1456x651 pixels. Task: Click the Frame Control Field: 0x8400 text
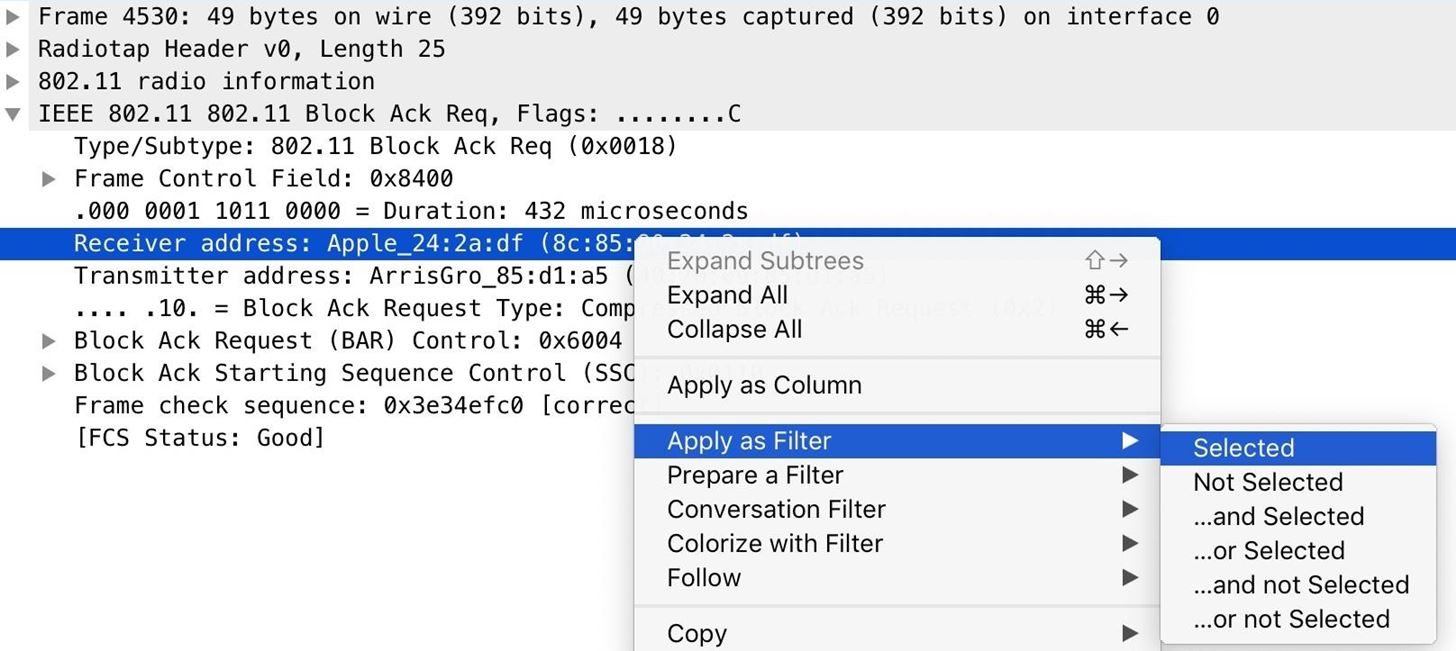(x=263, y=179)
